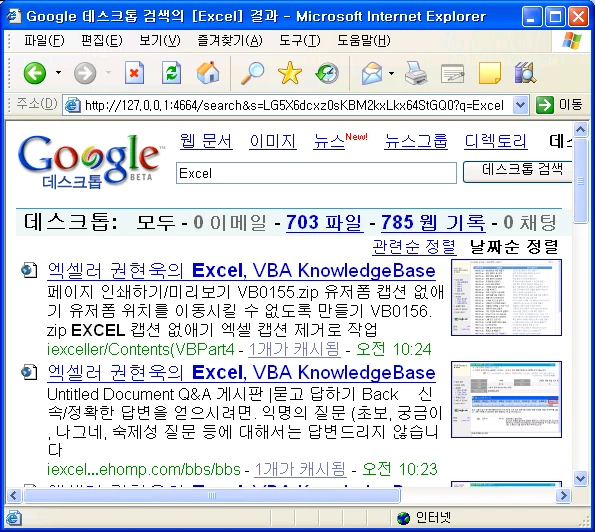Click the 날짜순 정렬 text
Screen dimensions: 595x532
coord(514,247)
